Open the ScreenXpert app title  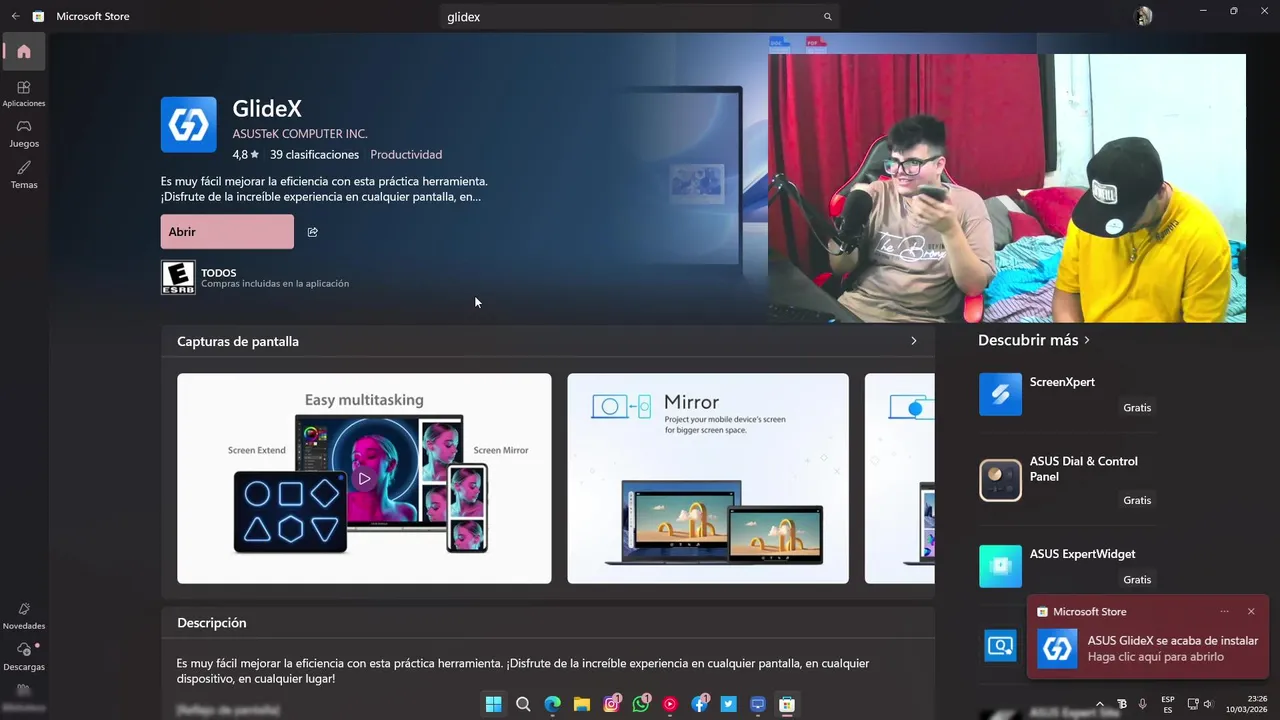click(x=1062, y=382)
